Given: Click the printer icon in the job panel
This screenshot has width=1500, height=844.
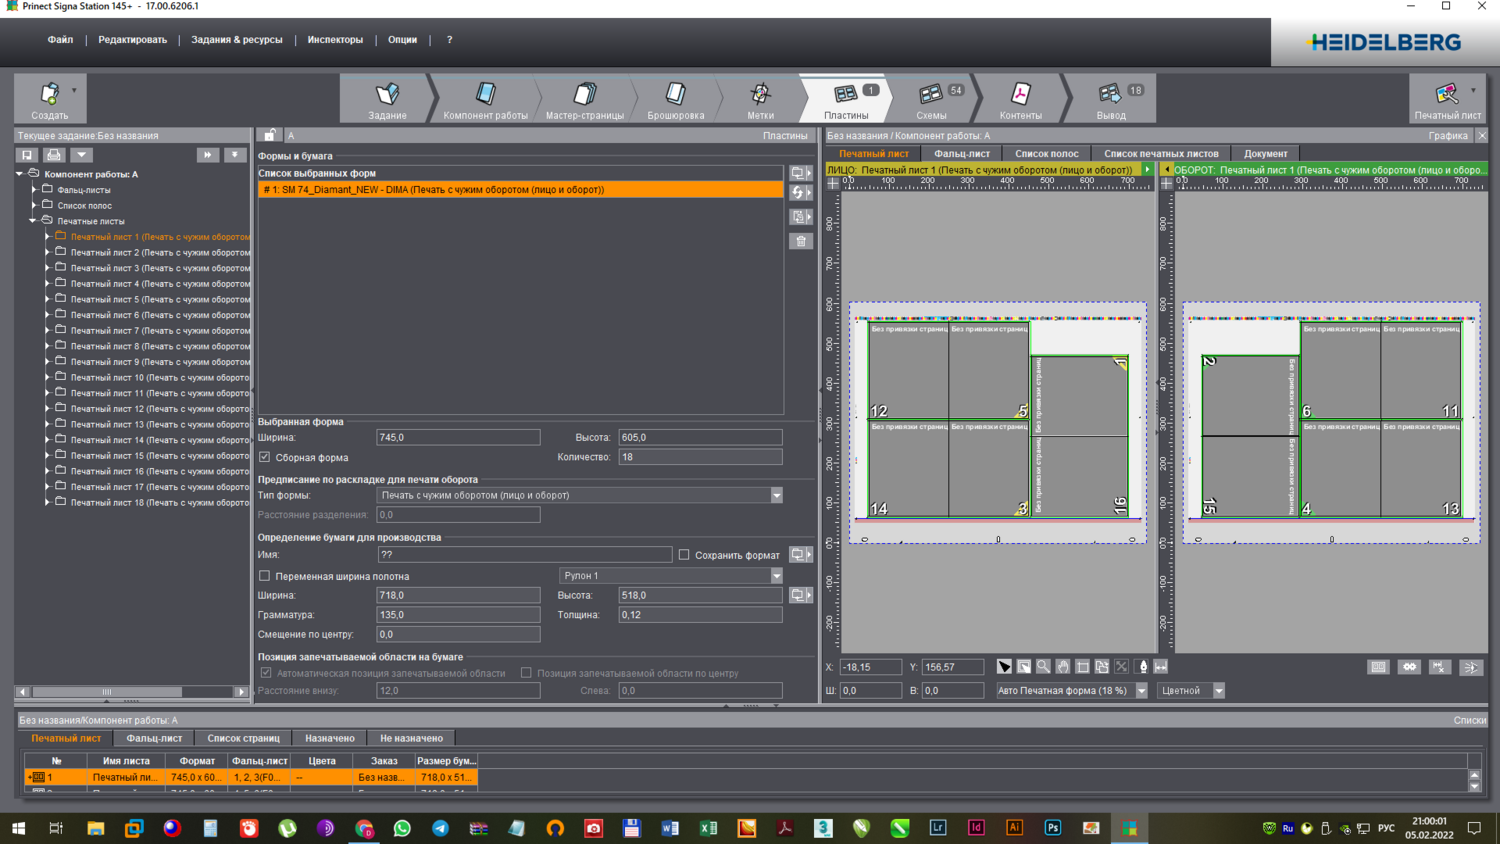Looking at the screenshot, I should (x=54, y=155).
